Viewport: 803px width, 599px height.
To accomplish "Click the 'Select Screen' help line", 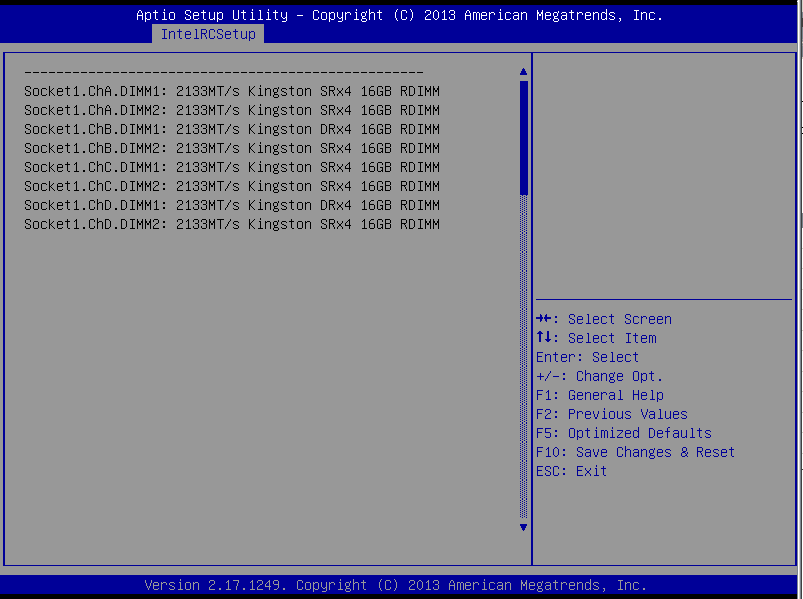I will point(604,319).
